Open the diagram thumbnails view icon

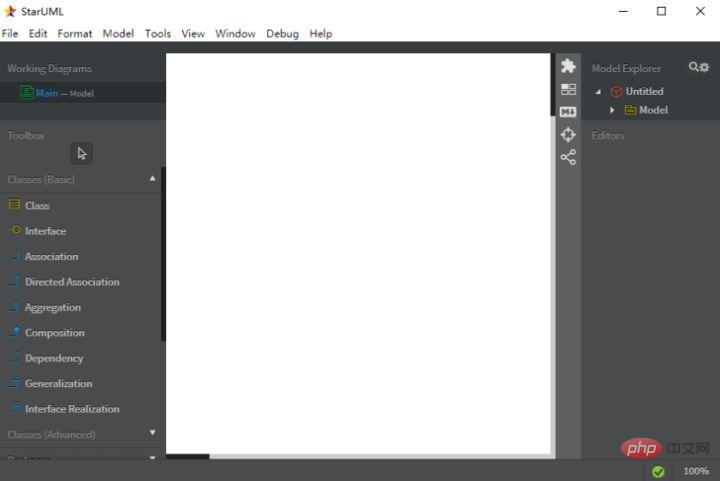(x=568, y=89)
